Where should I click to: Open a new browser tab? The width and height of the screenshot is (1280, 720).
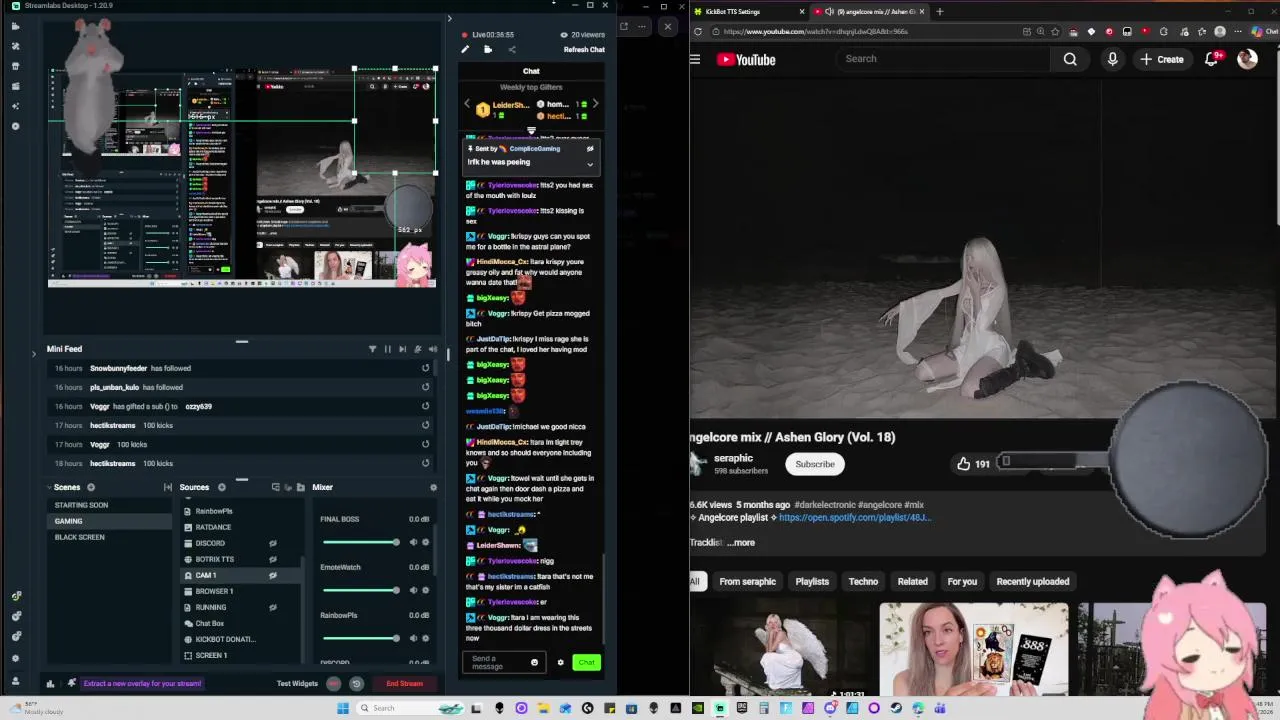click(x=939, y=11)
